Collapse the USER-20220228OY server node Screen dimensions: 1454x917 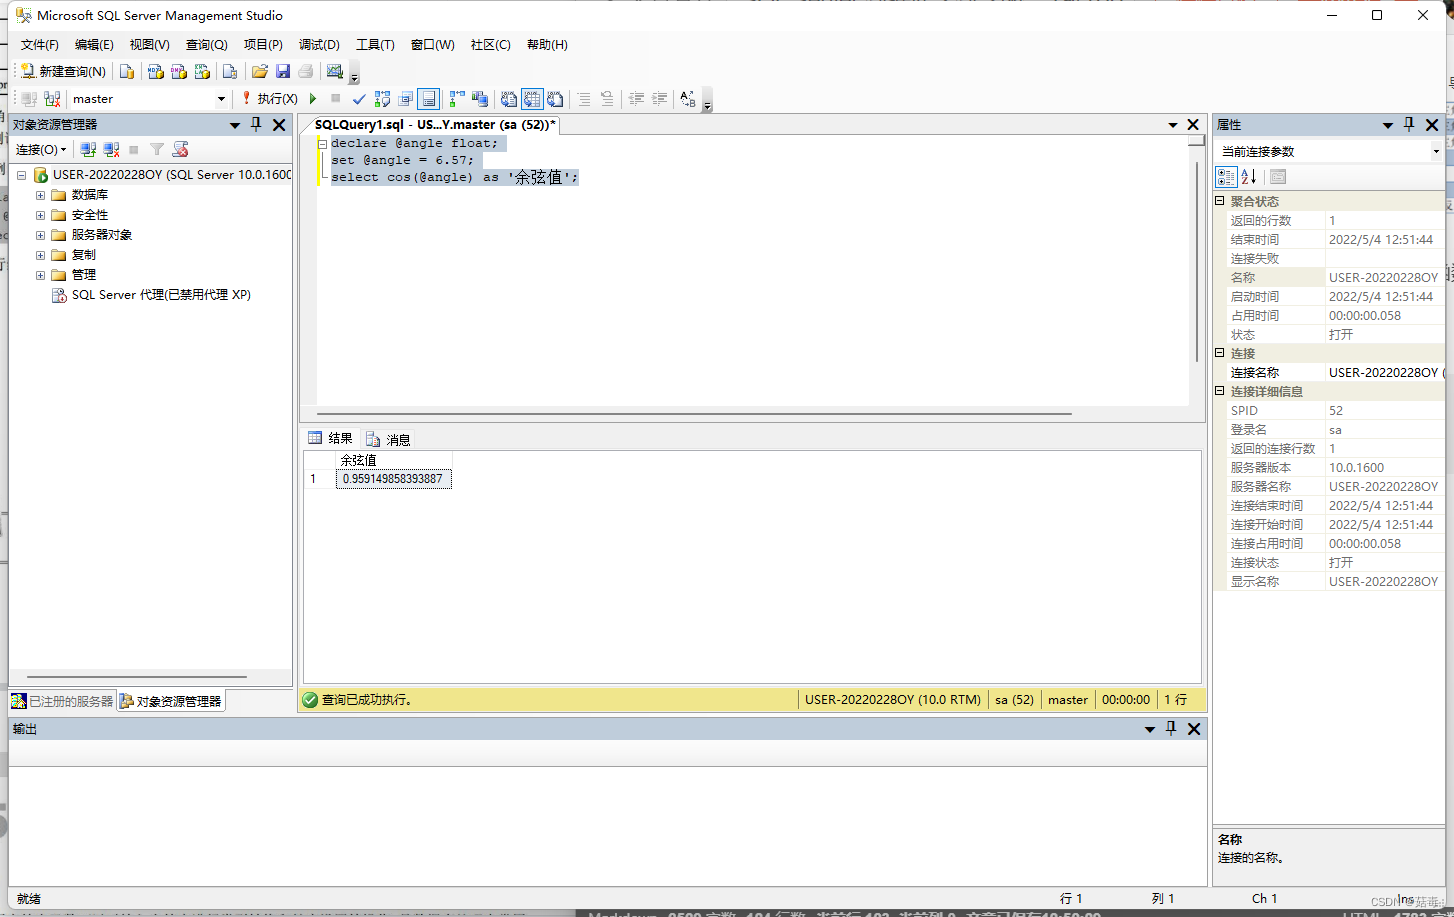[x=22, y=175]
